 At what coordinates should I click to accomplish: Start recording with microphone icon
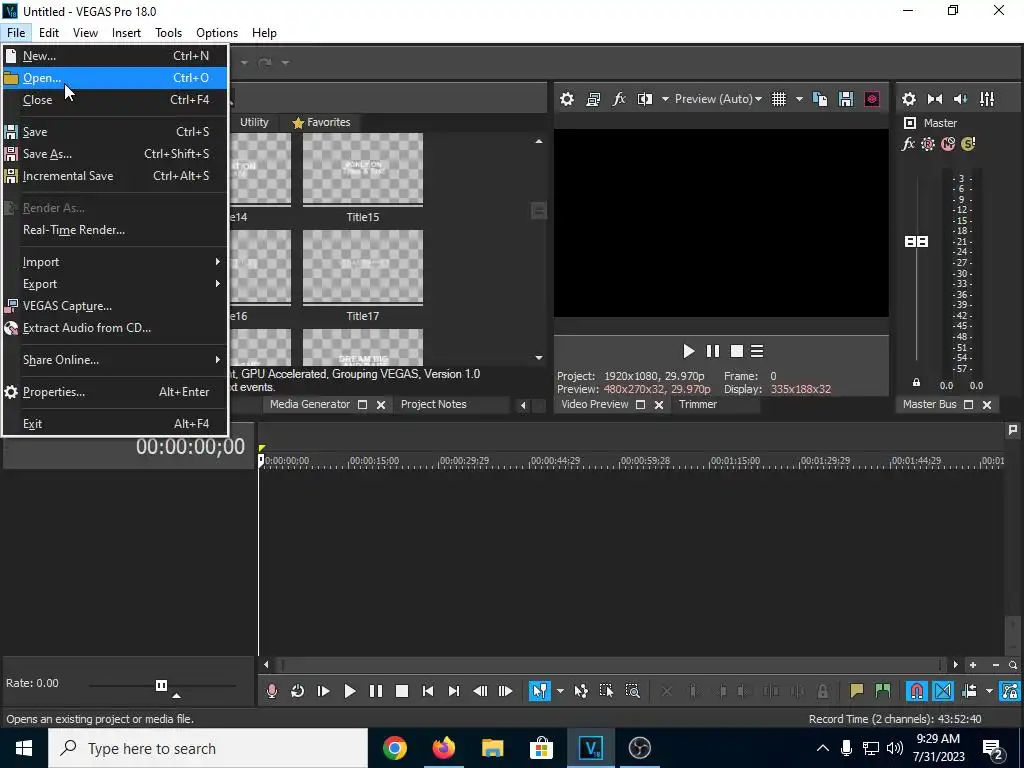[272, 691]
